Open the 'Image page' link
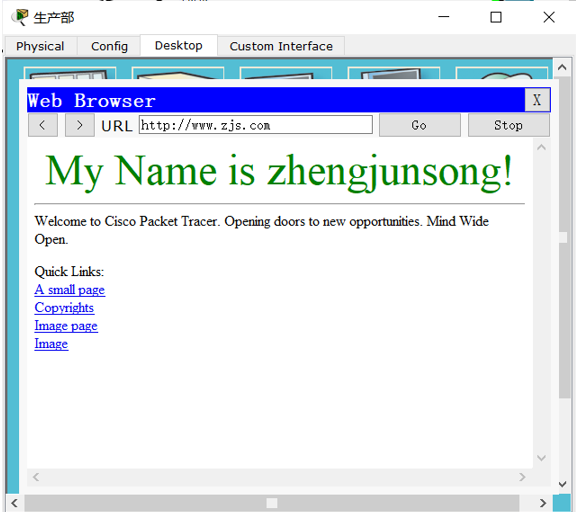The image size is (576, 512). tap(66, 326)
